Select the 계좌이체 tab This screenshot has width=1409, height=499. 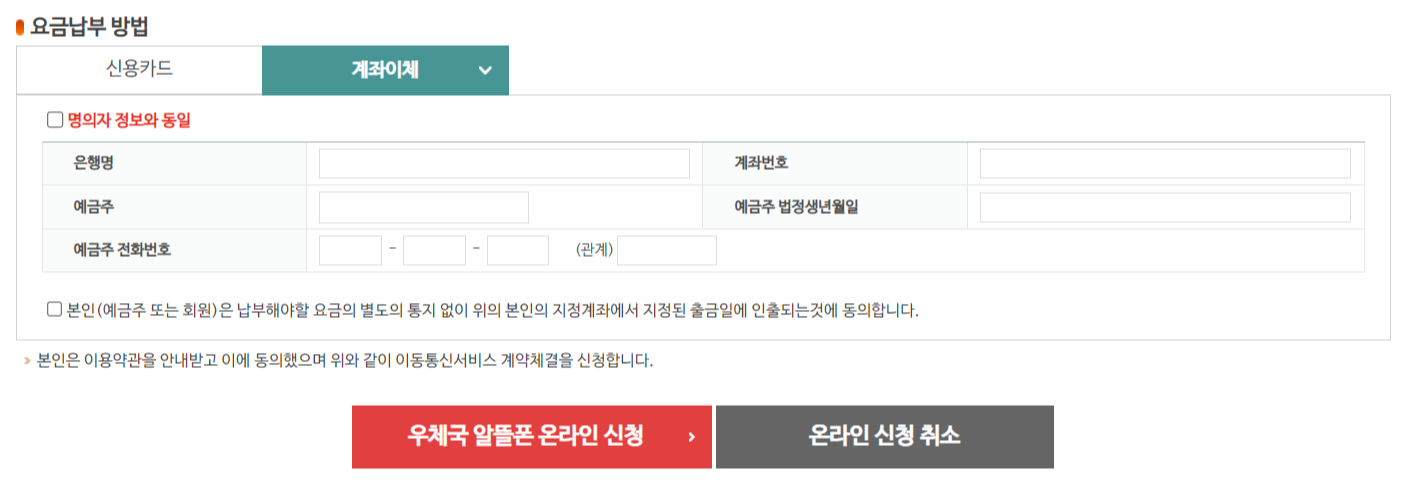coord(385,70)
